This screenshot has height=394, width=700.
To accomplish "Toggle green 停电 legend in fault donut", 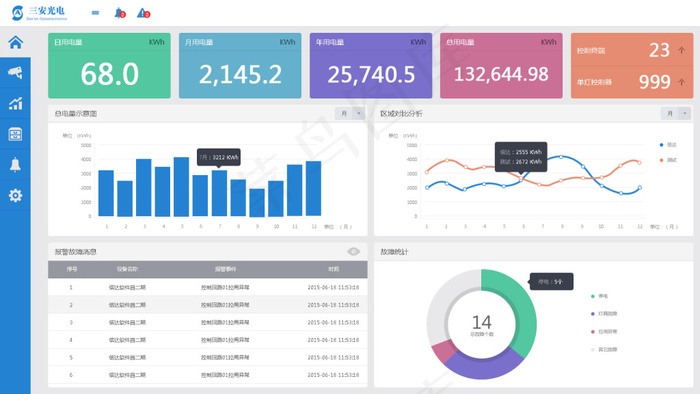I will 599,296.
